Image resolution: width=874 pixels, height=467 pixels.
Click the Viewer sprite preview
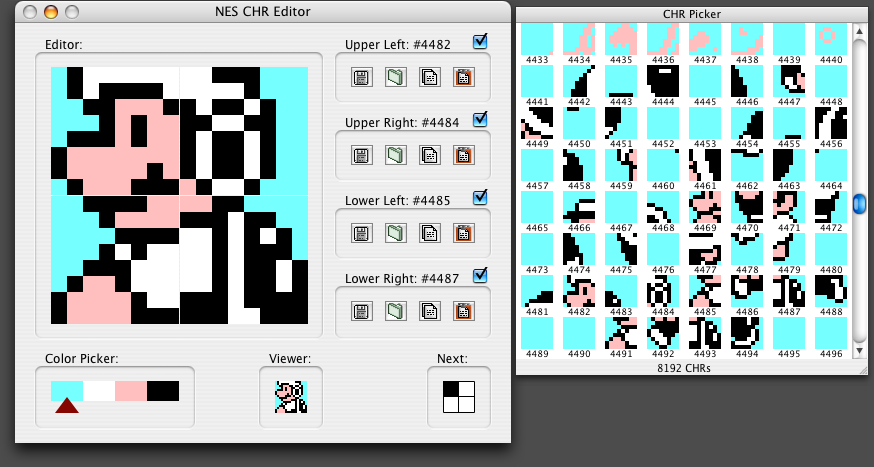click(x=291, y=397)
